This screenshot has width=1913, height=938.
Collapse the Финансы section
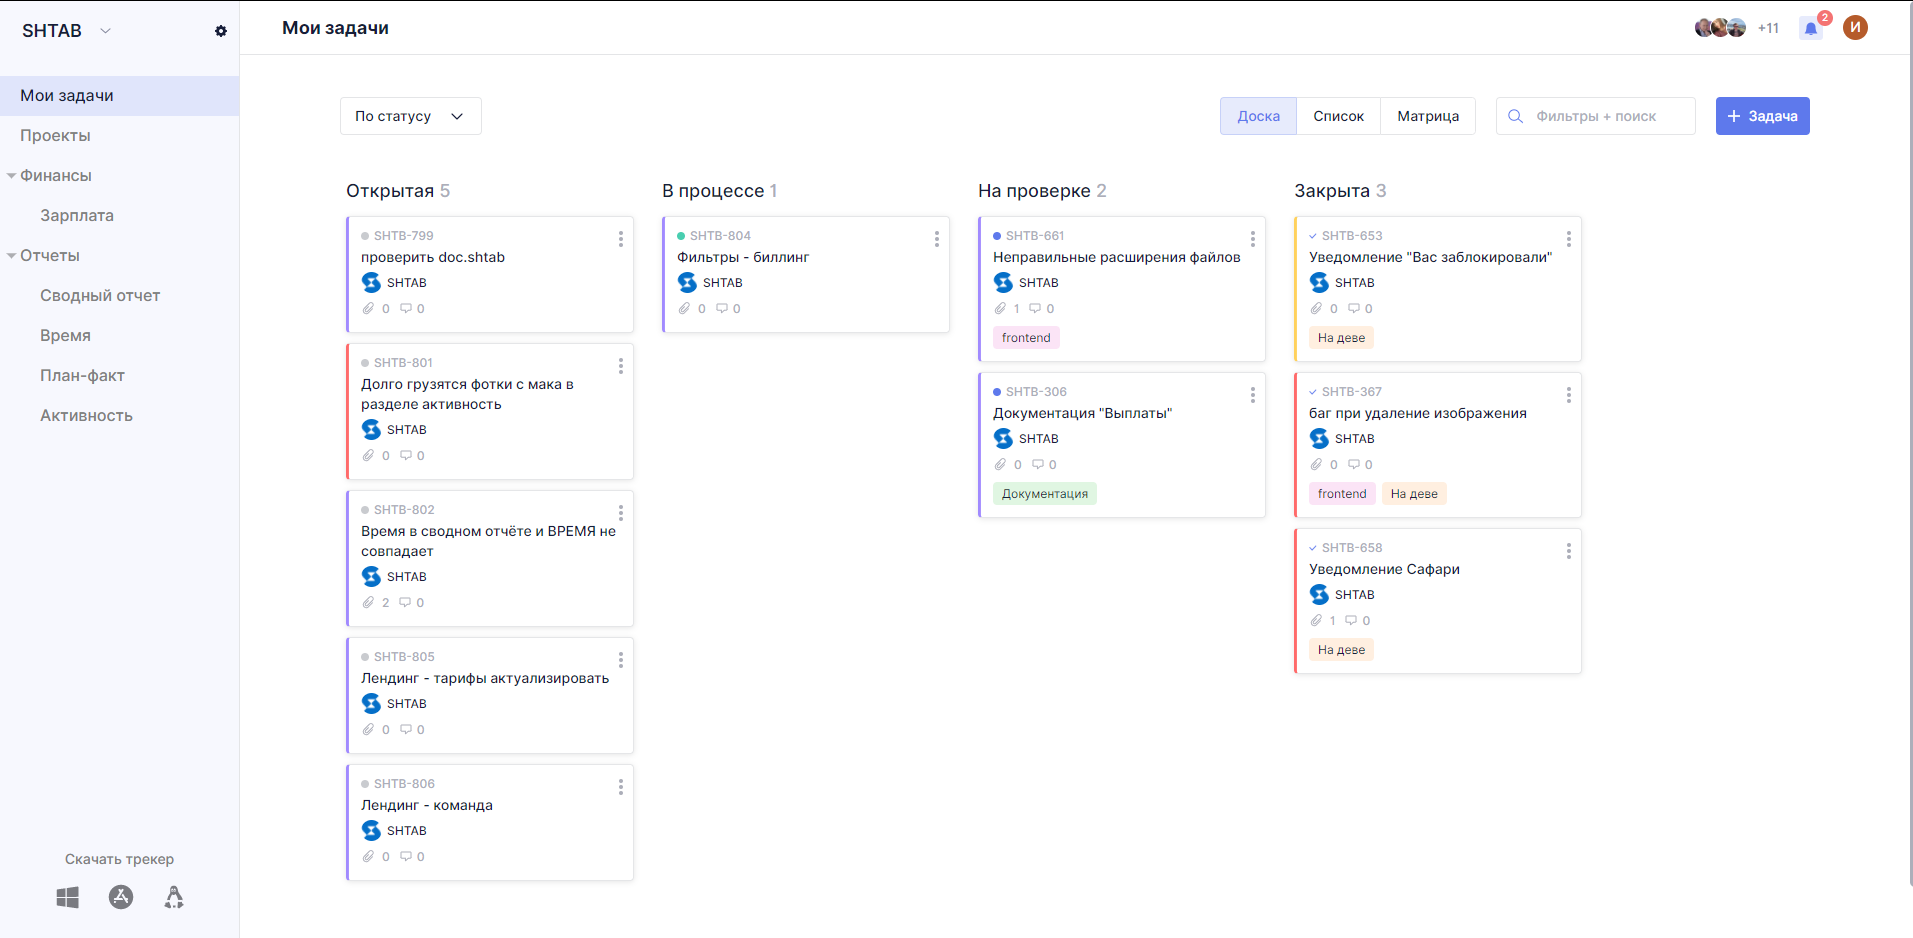click(x=11, y=176)
